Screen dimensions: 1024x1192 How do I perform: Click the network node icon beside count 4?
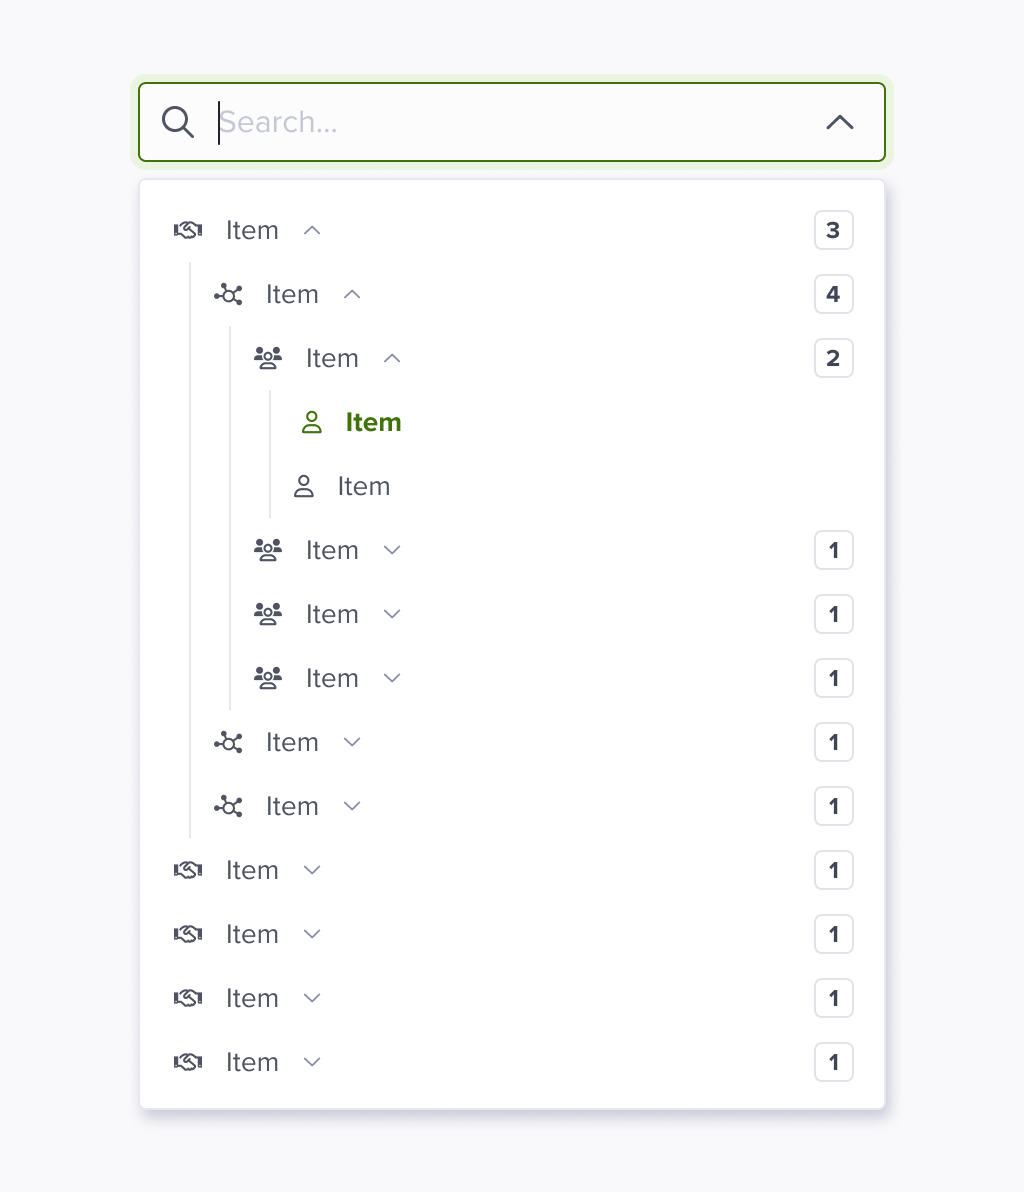pyautogui.click(x=228, y=293)
